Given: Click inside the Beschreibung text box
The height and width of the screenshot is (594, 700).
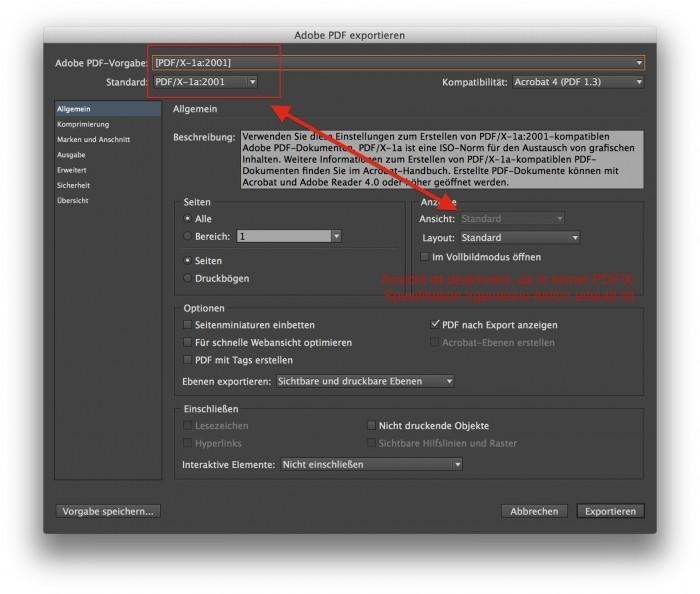Looking at the screenshot, I should point(442,159).
